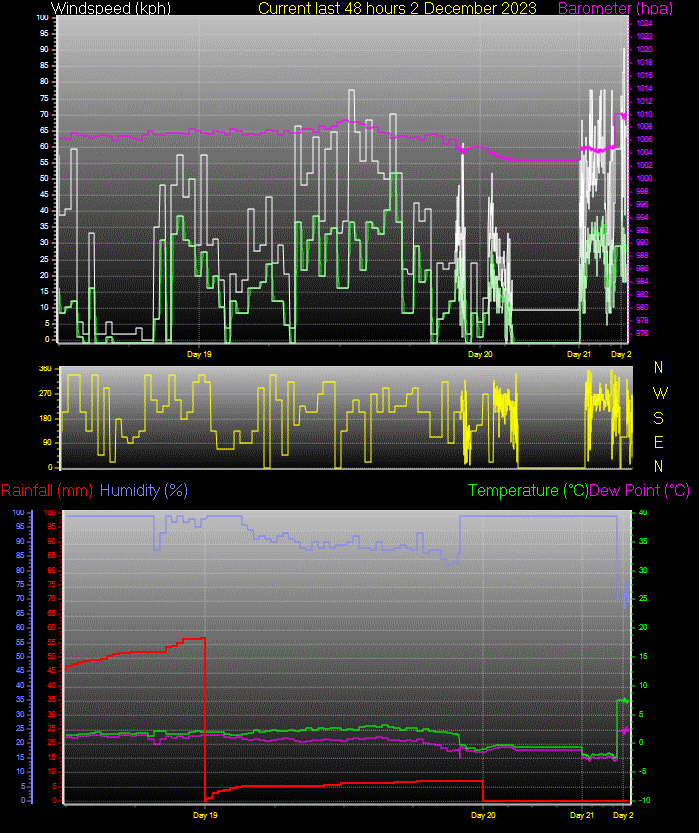Click the 180 value on wind direction axis
The height and width of the screenshot is (833, 699).
click(45, 418)
